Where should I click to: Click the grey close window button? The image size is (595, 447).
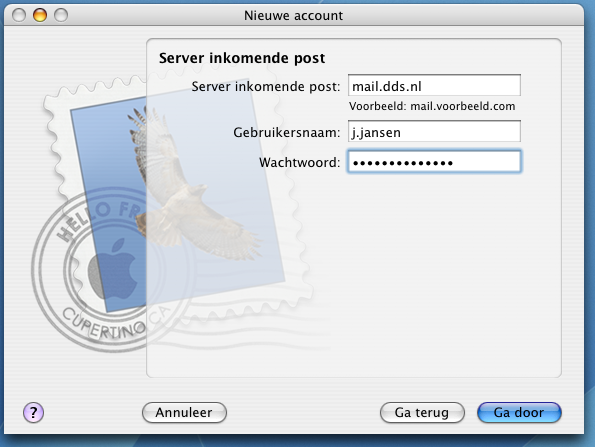click(x=19, y=15)
